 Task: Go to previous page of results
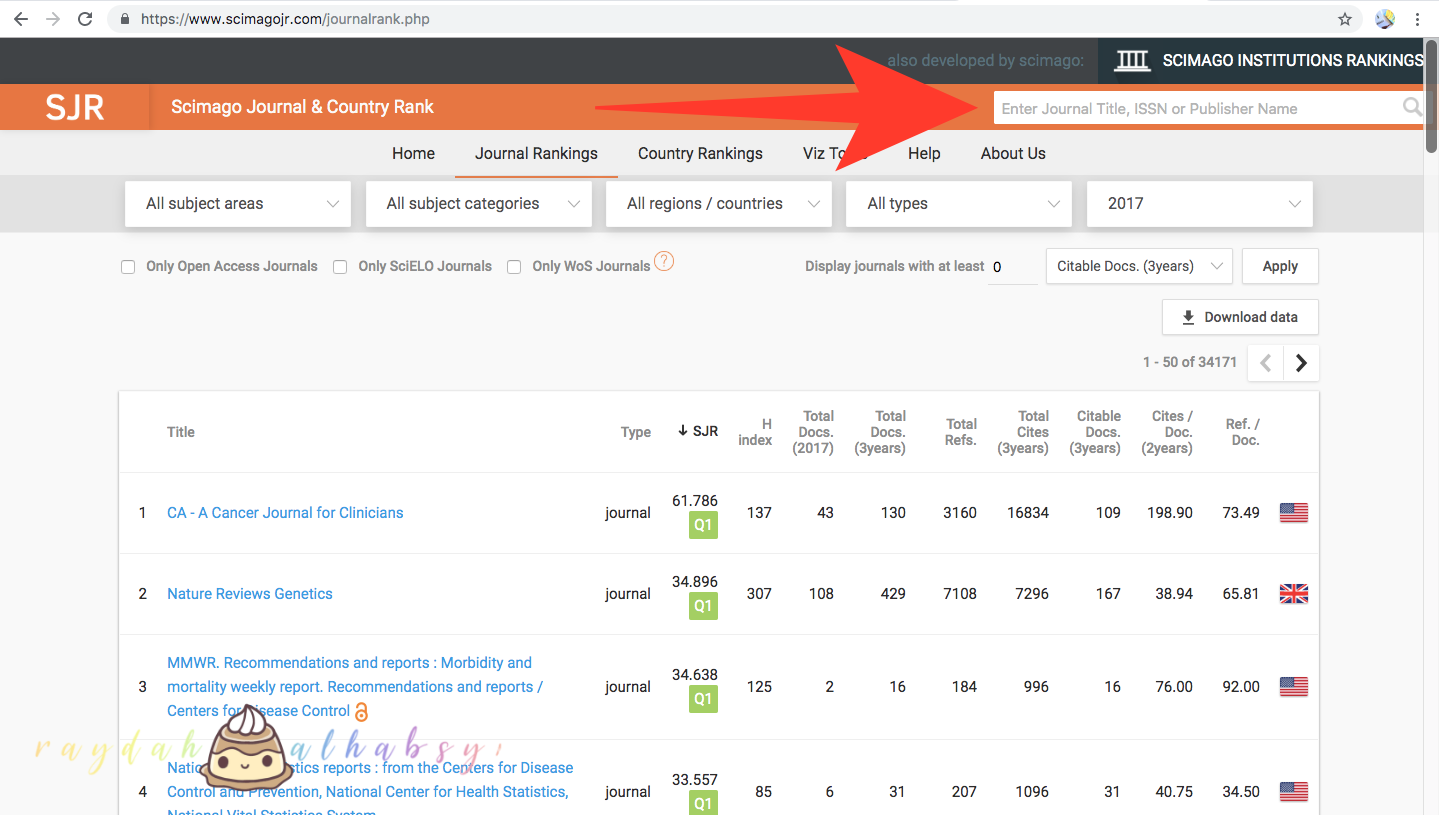click(x=1265, y=363)
